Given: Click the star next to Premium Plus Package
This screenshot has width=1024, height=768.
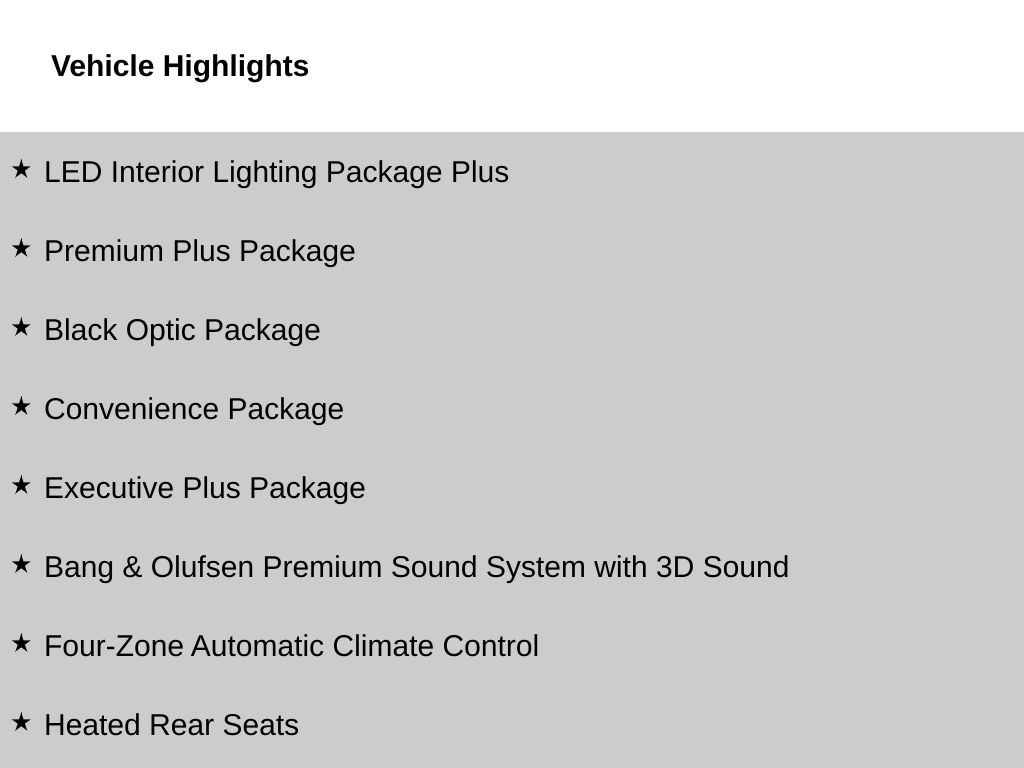Looking at the screenshot, I should pyautogui.click(x=21, y=248).
